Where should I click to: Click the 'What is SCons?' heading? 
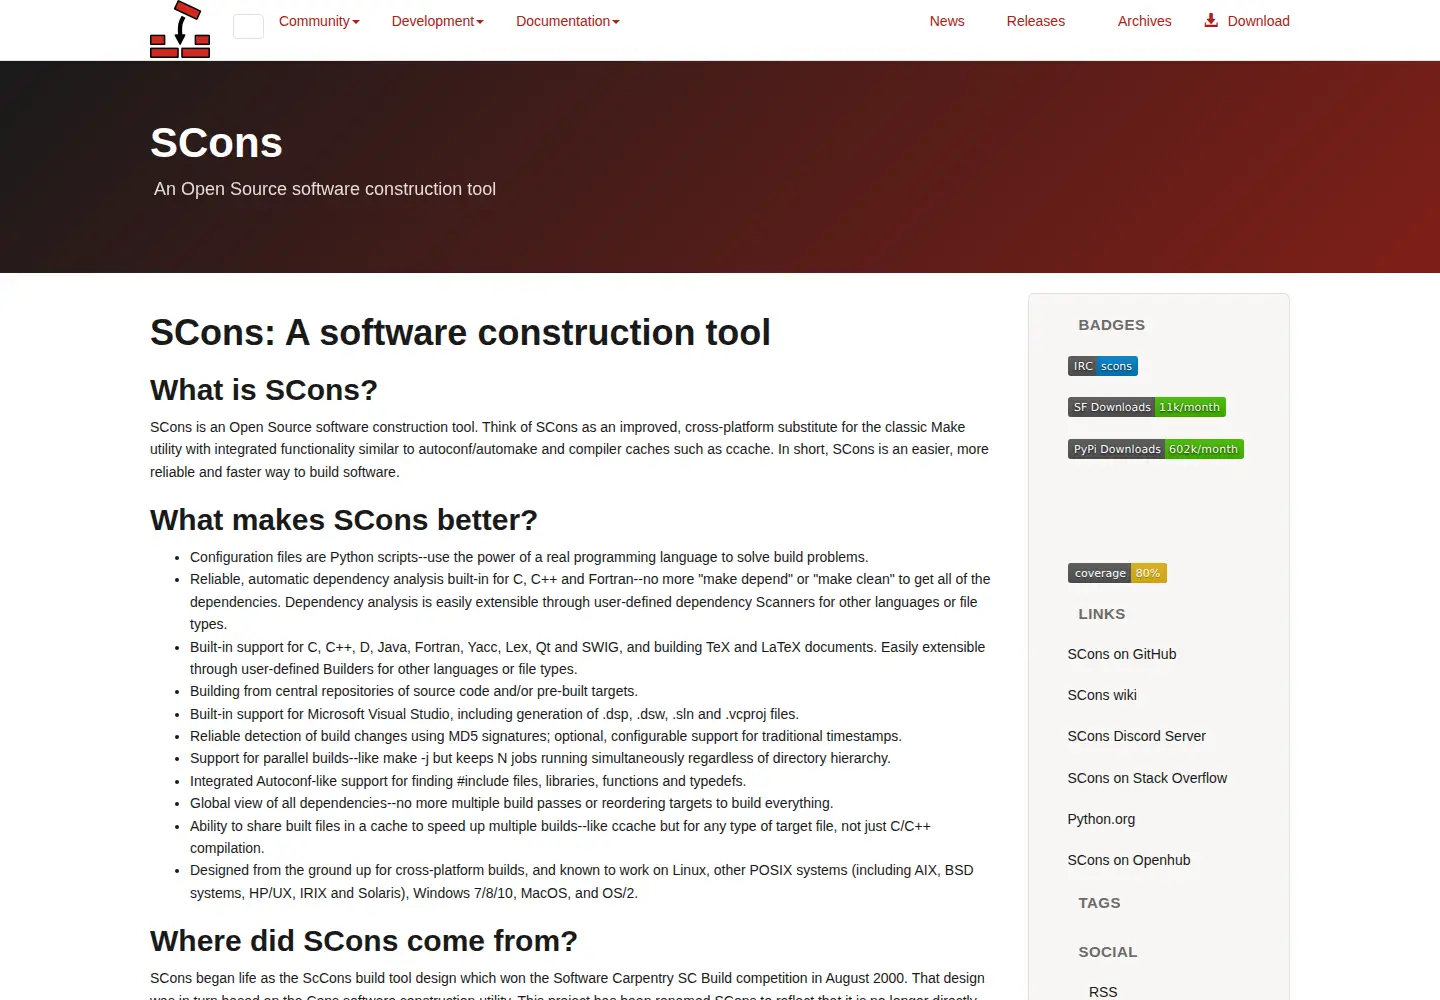(x=264, y=390)
